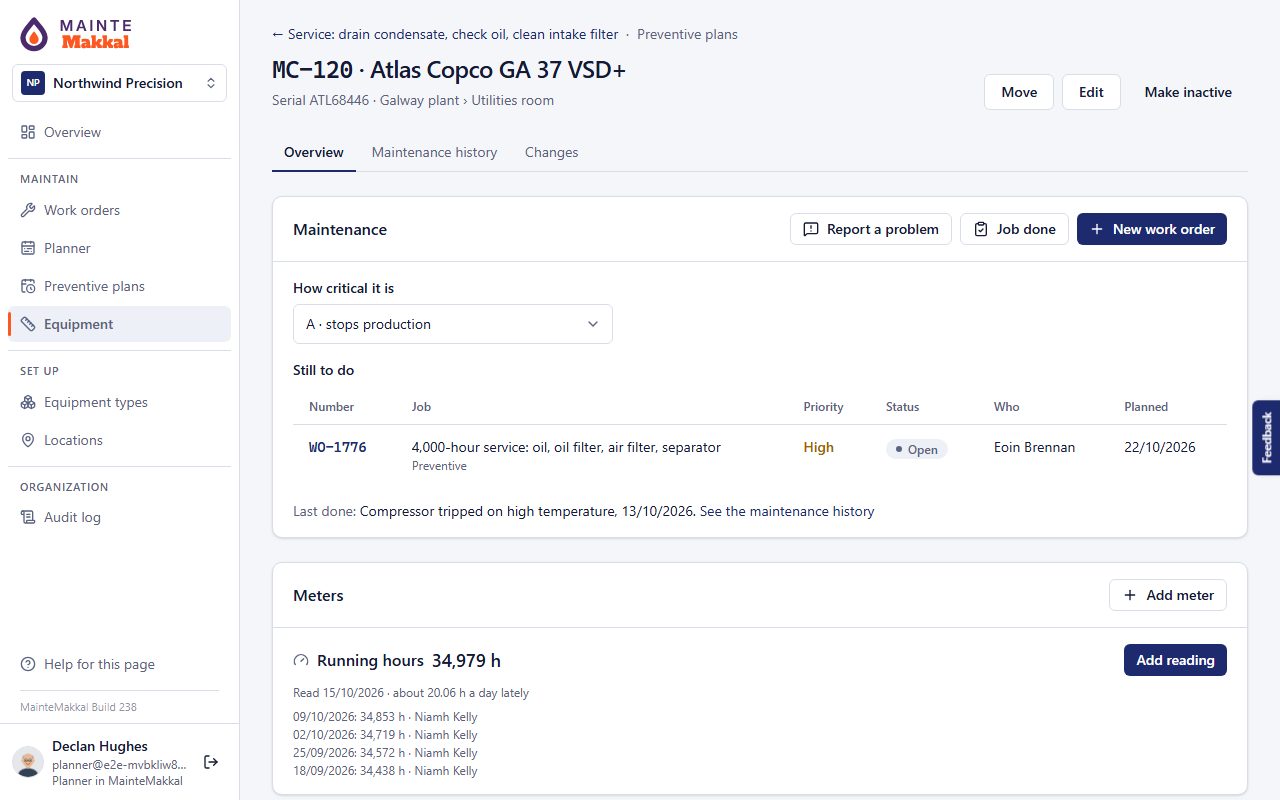Click the Equipment types cubes icon
The width and height of the screenshot is (1280, 800).
pyautogui.click(x=28, y=402)
